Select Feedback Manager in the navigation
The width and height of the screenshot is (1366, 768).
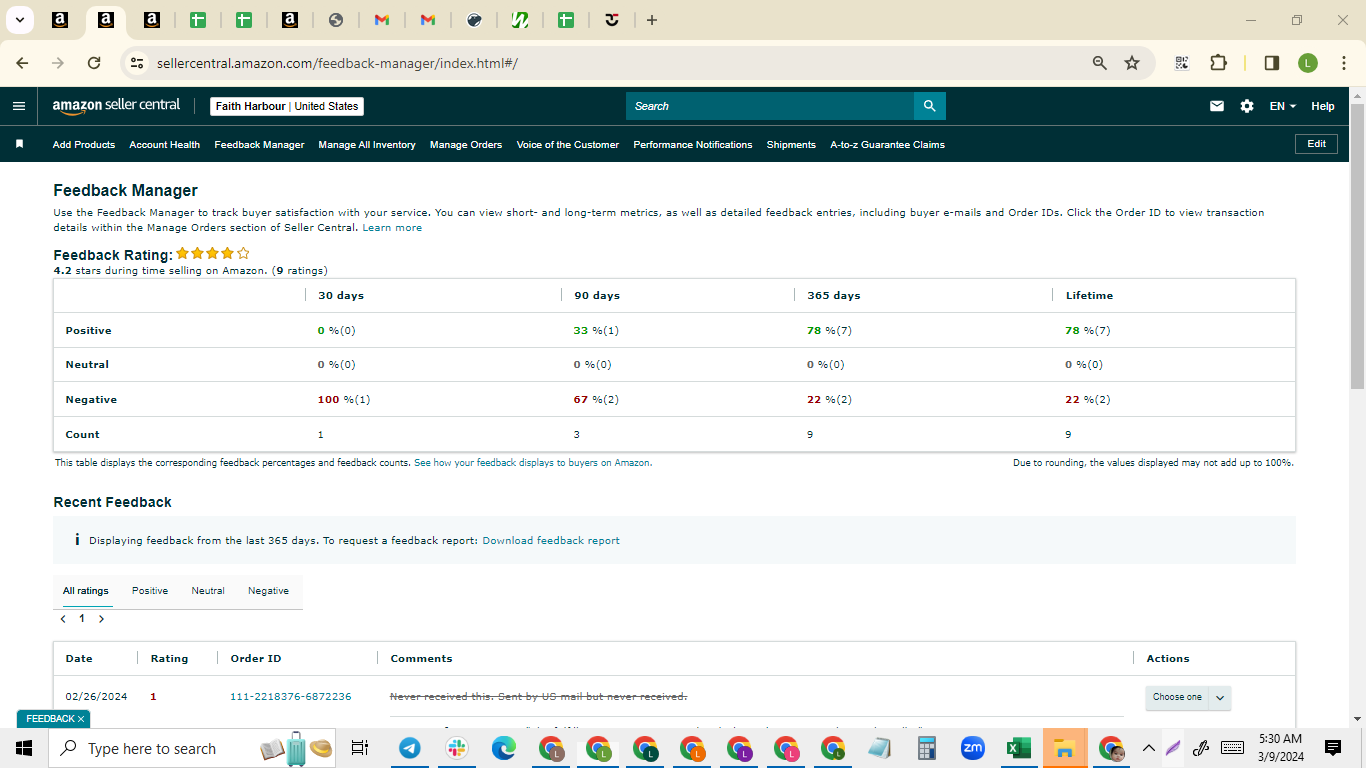pos(259,144)
